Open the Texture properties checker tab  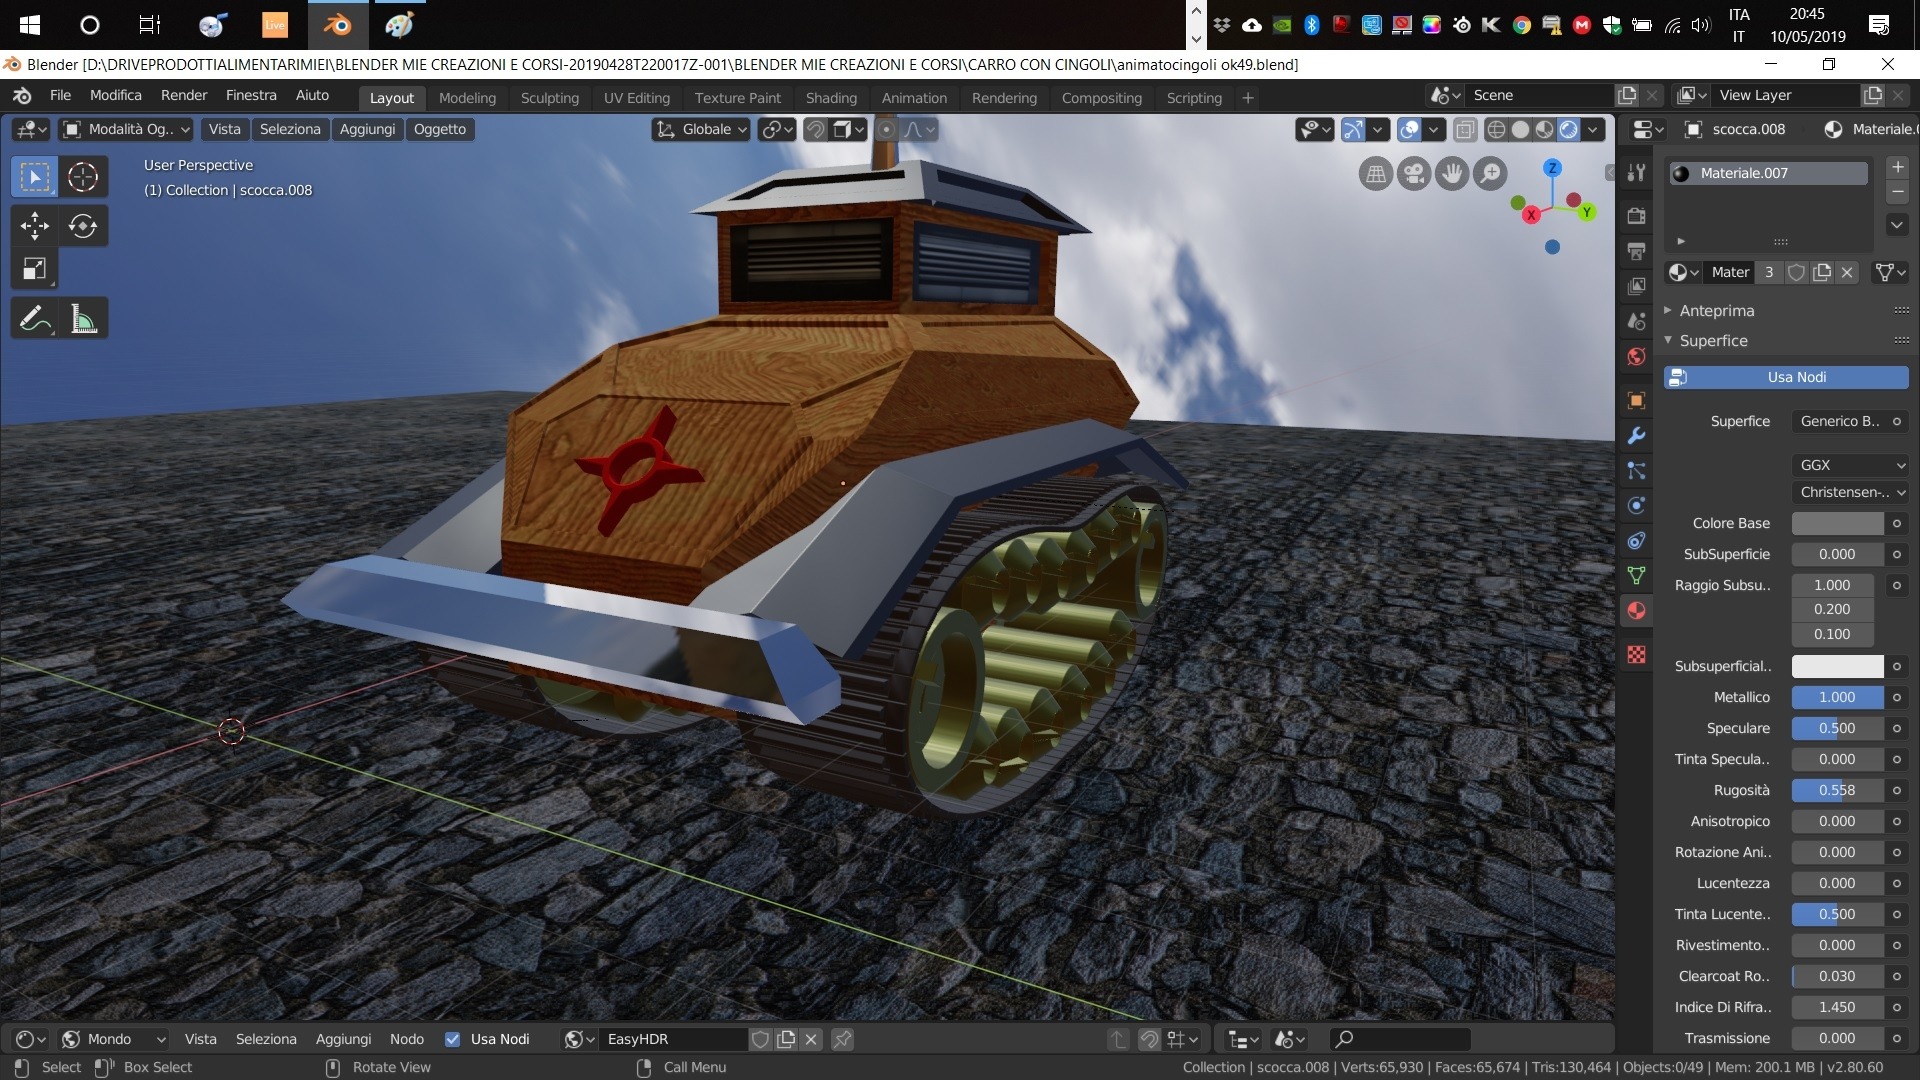point(1637,655)
